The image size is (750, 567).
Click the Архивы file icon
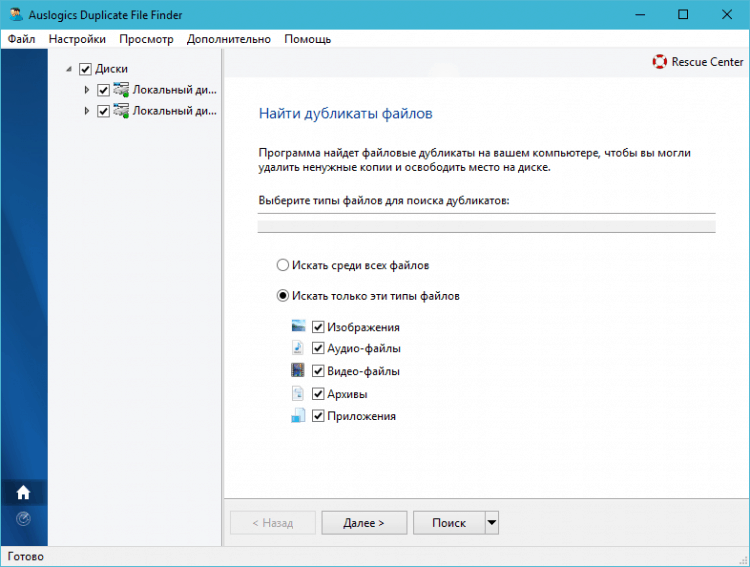[298, 393]
